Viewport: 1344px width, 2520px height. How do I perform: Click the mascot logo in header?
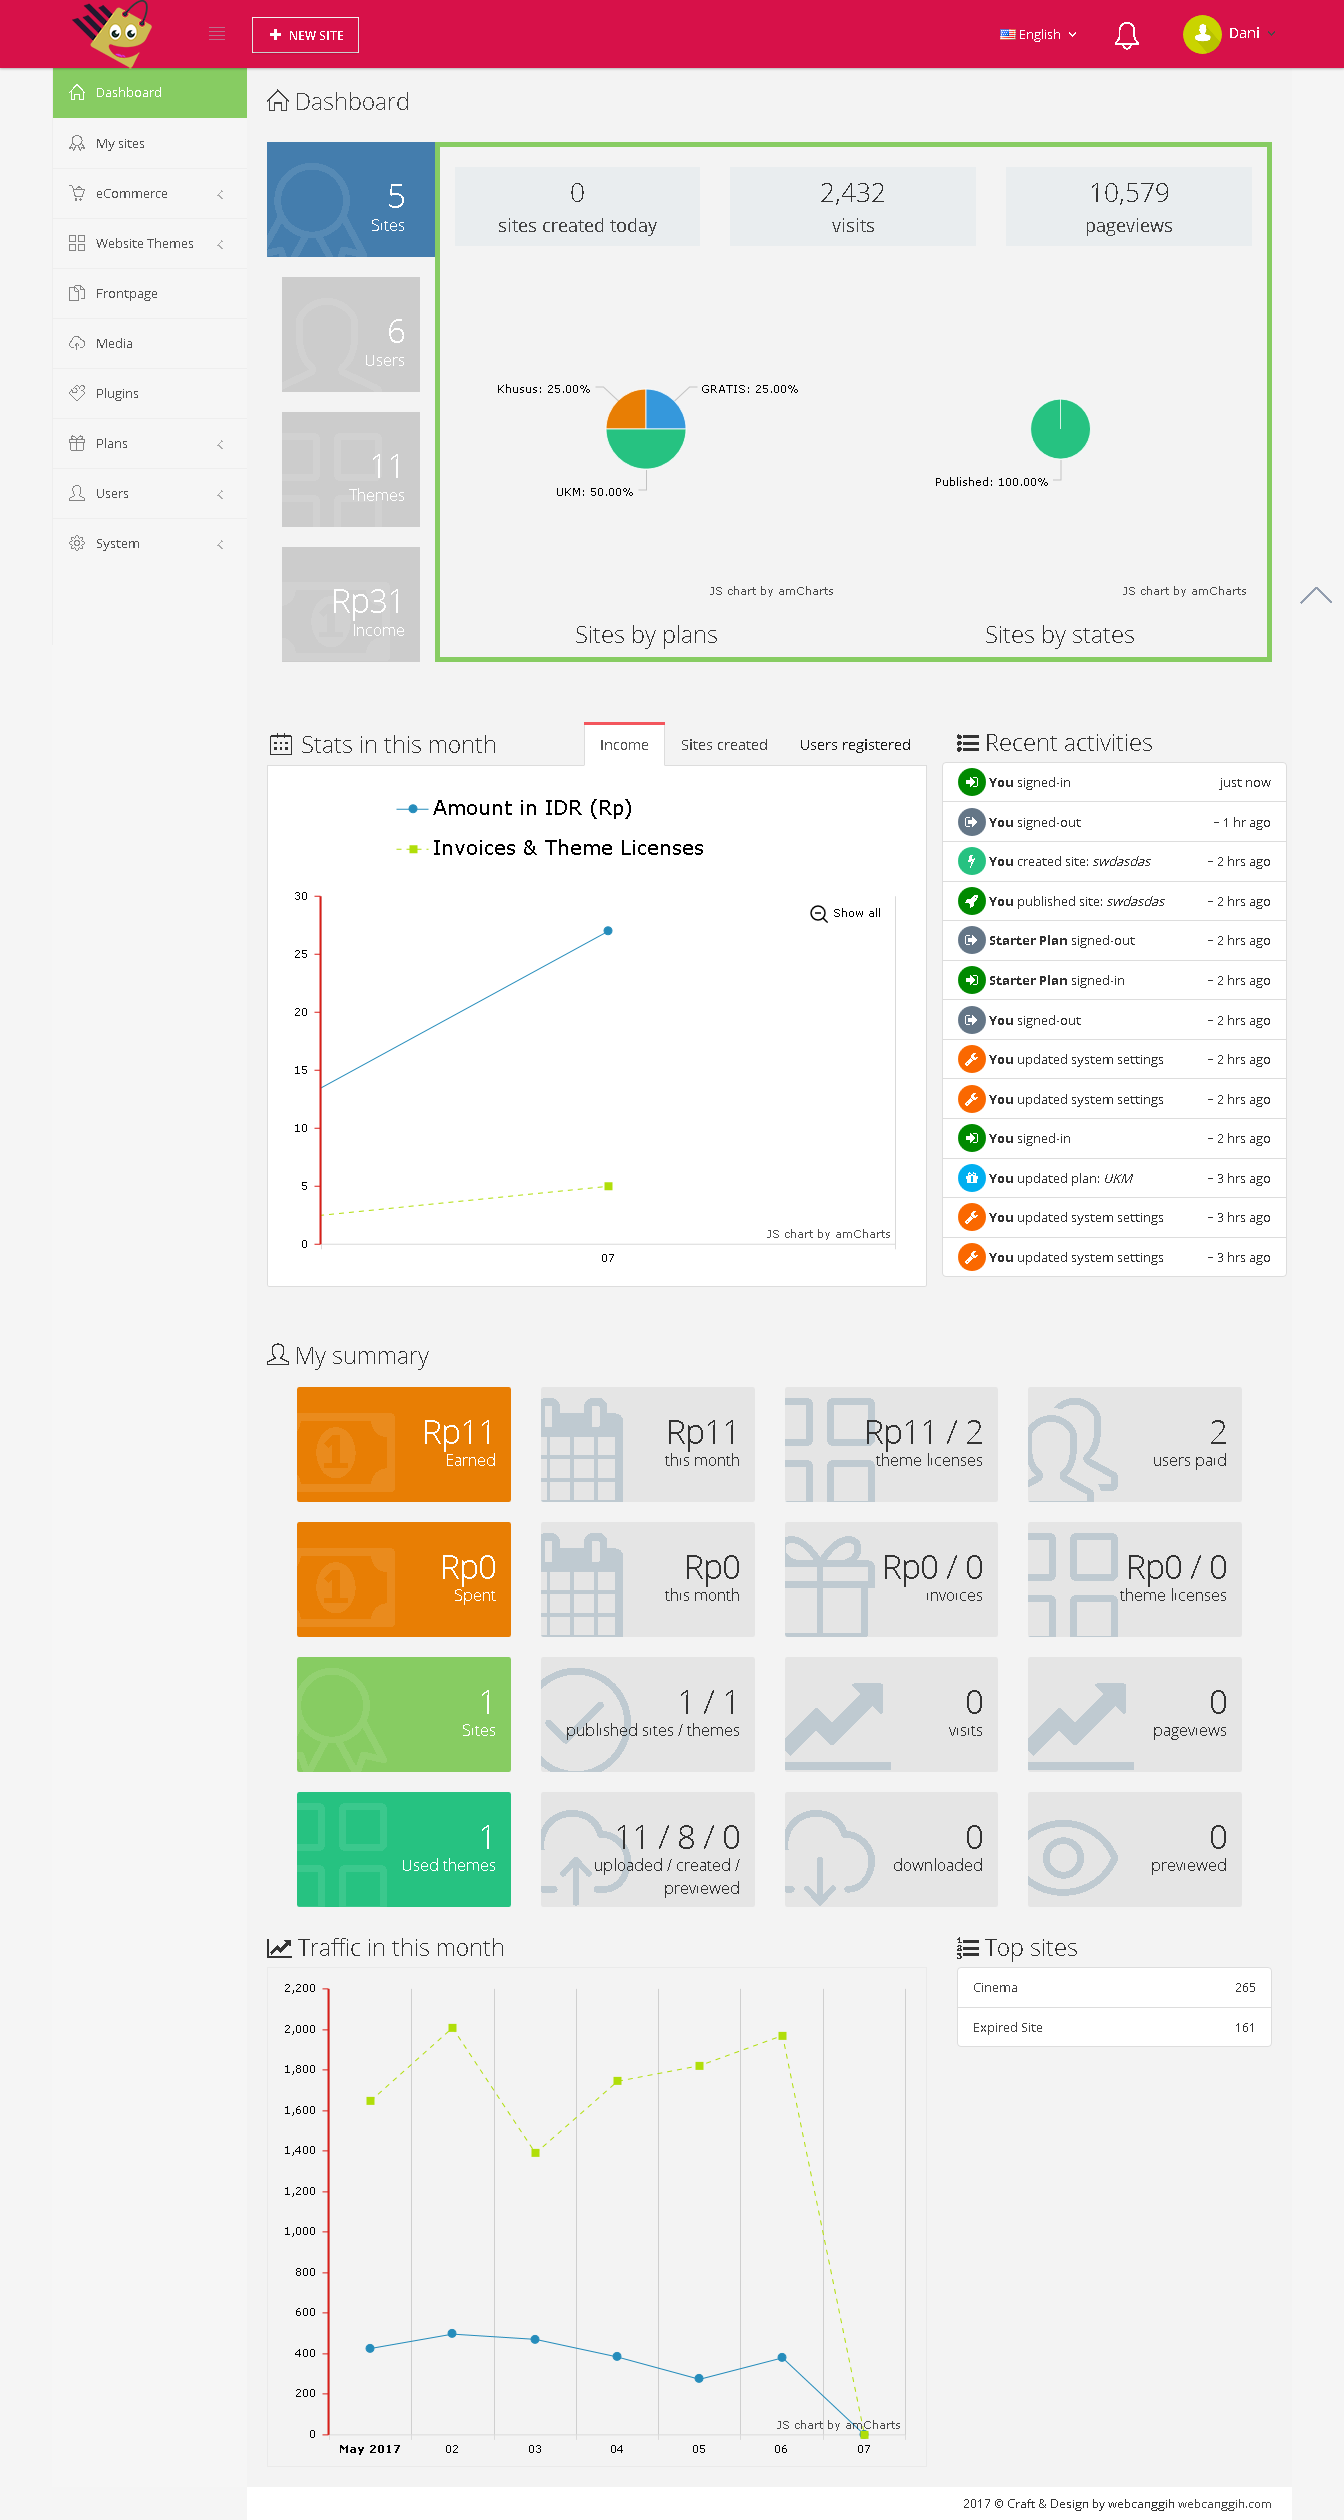[114, 33]
